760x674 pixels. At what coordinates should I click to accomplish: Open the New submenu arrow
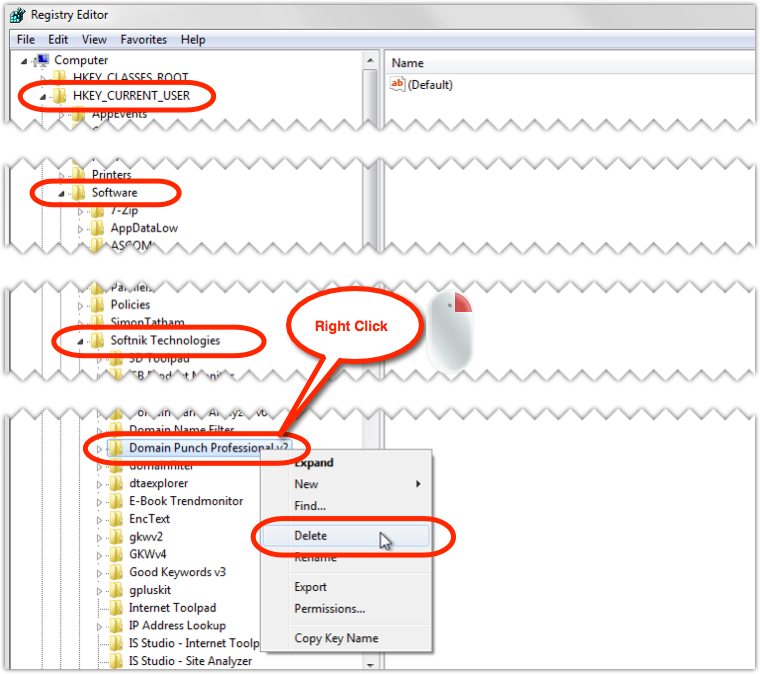click(x=418, y=484)
